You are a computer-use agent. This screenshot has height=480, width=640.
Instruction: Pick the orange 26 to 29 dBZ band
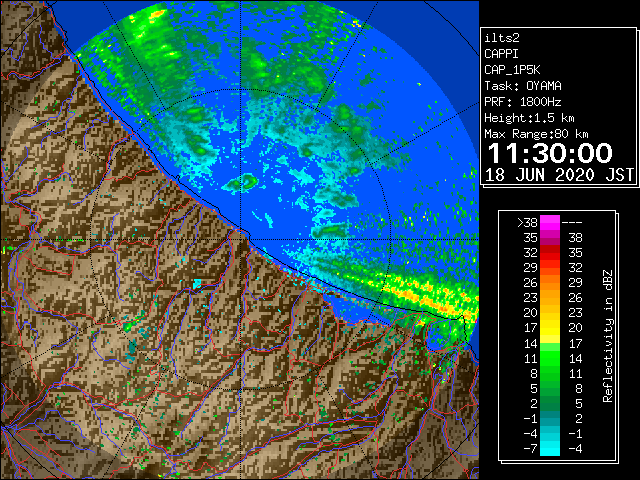tap(550, 283)
